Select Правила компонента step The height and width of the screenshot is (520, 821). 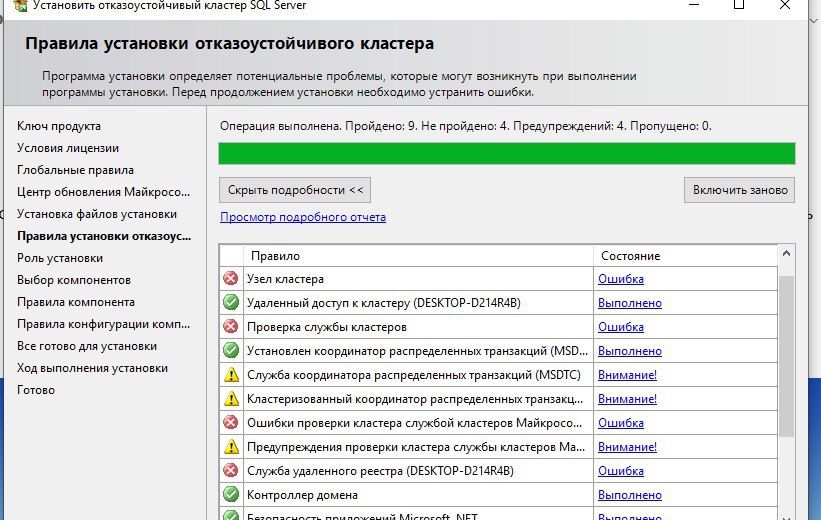(75, 302)
